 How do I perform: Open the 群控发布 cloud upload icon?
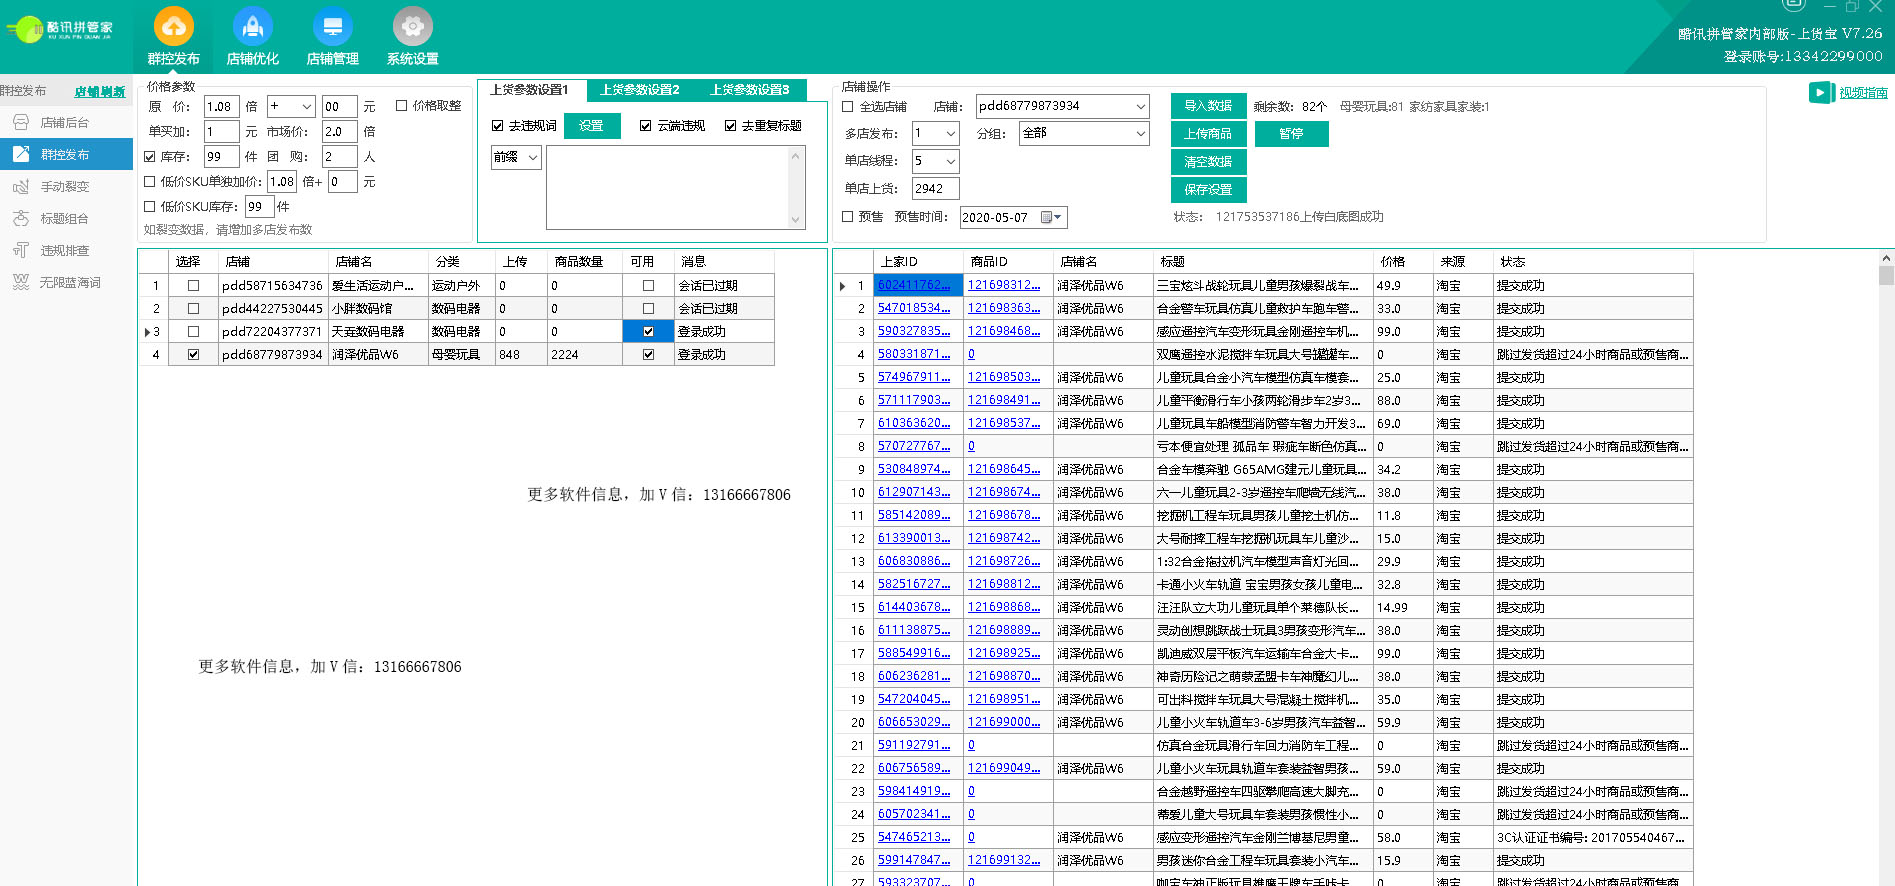[x=173, y=28]
